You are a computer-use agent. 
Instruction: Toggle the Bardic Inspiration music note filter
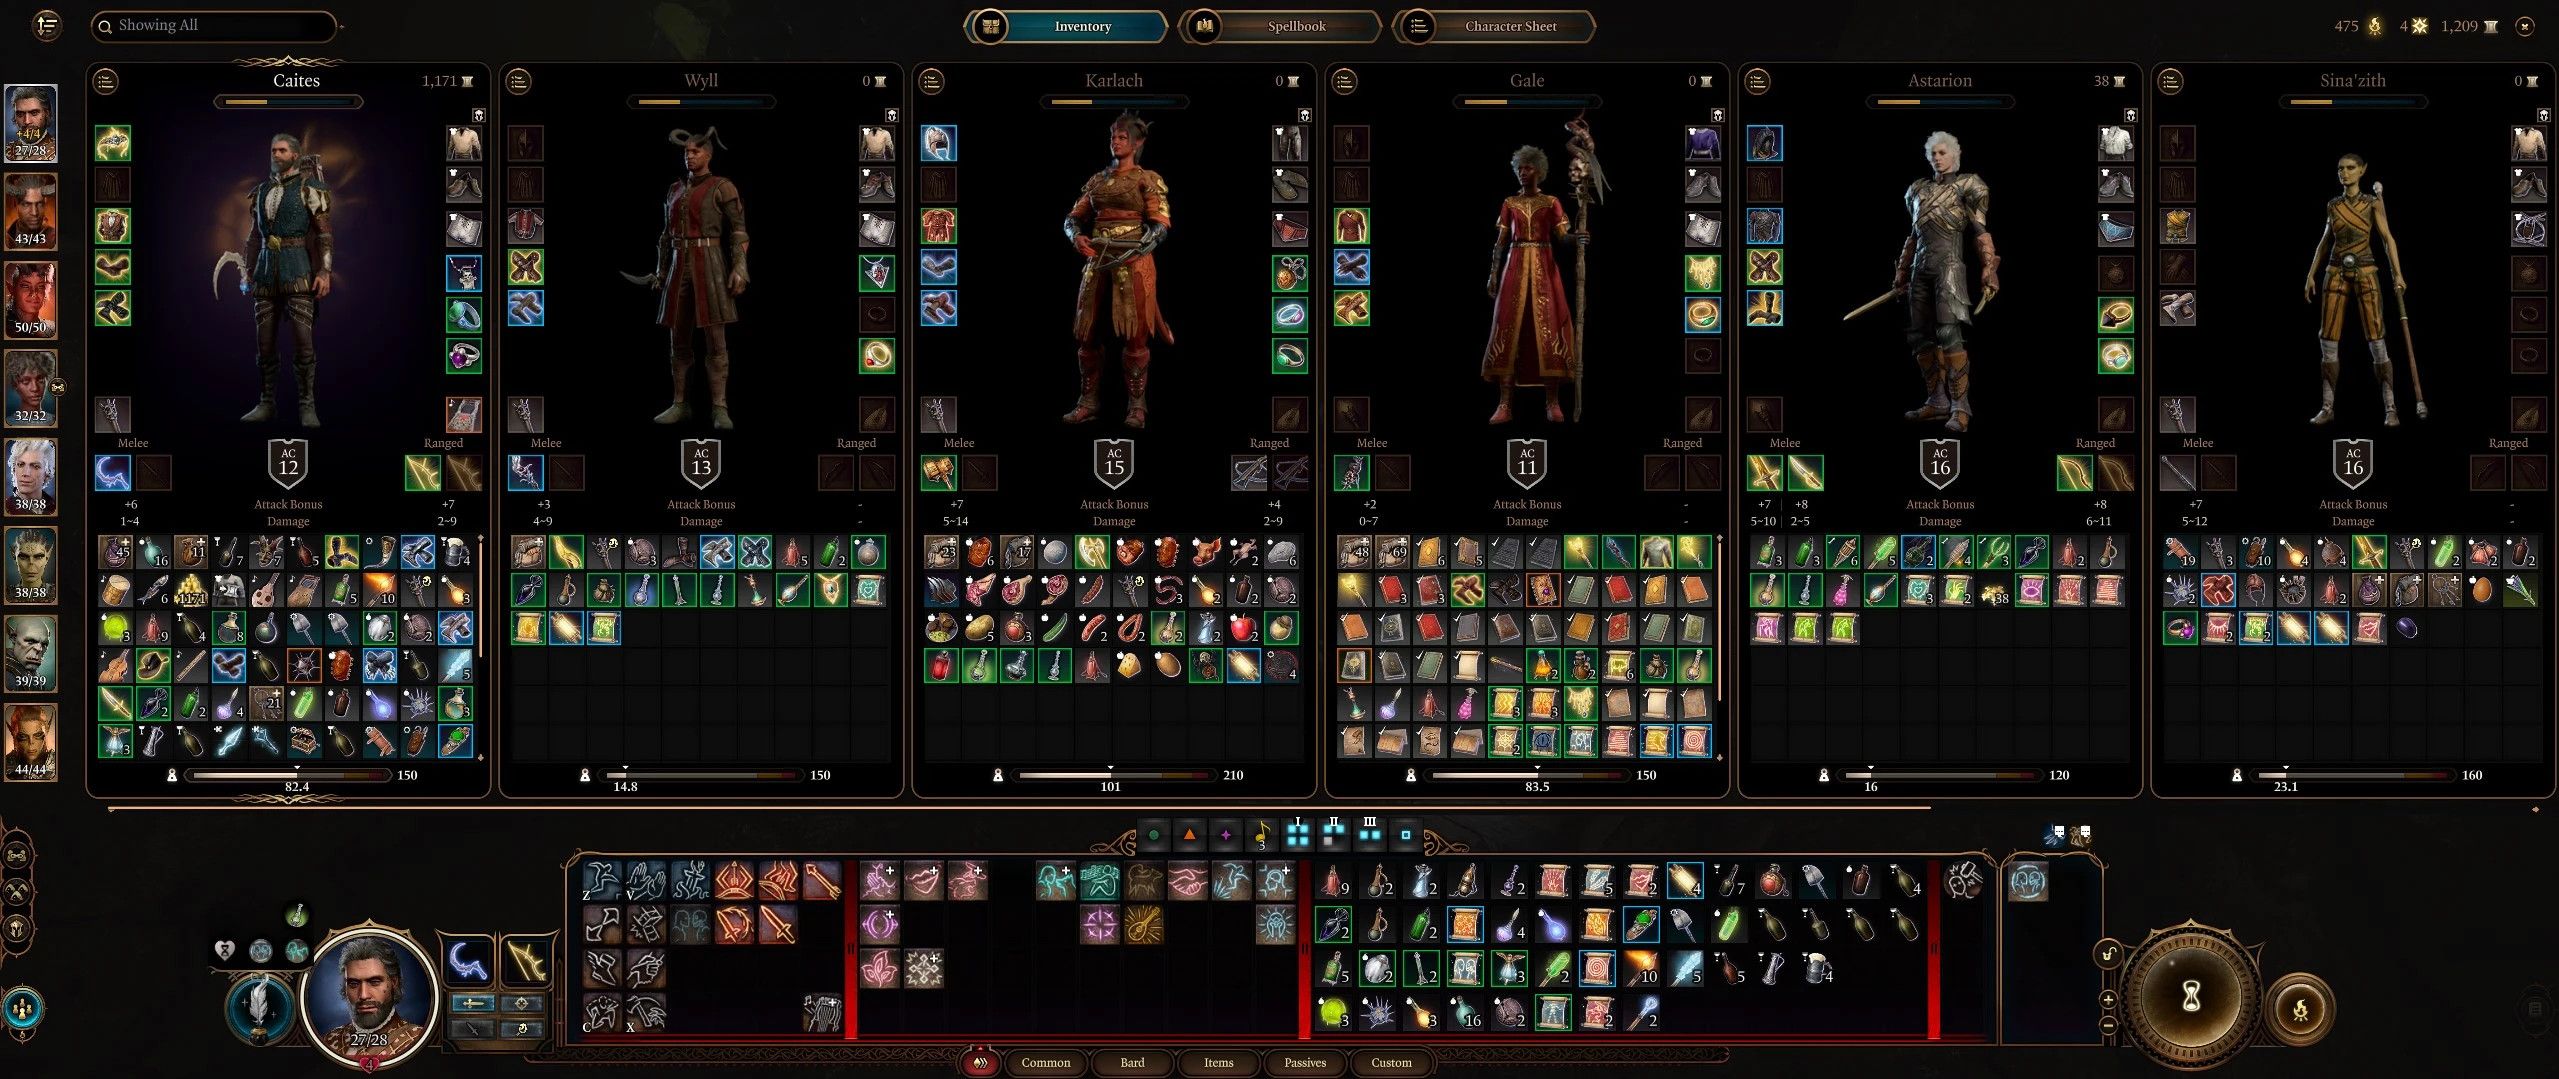pos(1262,835)
